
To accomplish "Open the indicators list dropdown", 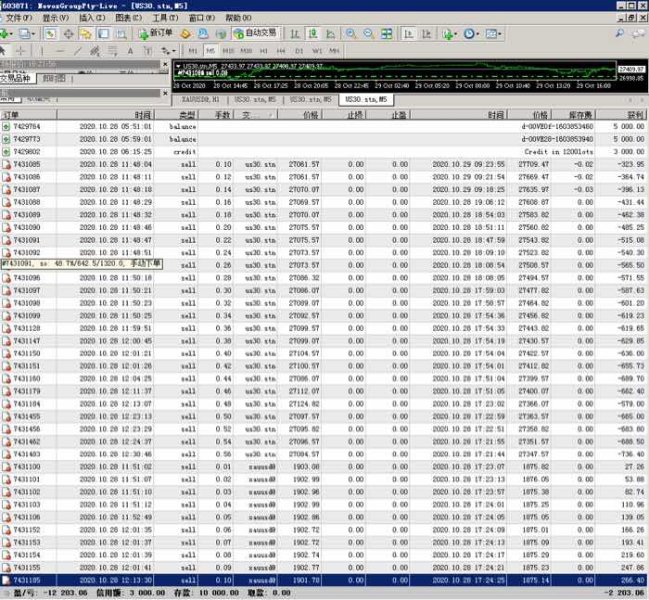I will click(x=456, y=34).
